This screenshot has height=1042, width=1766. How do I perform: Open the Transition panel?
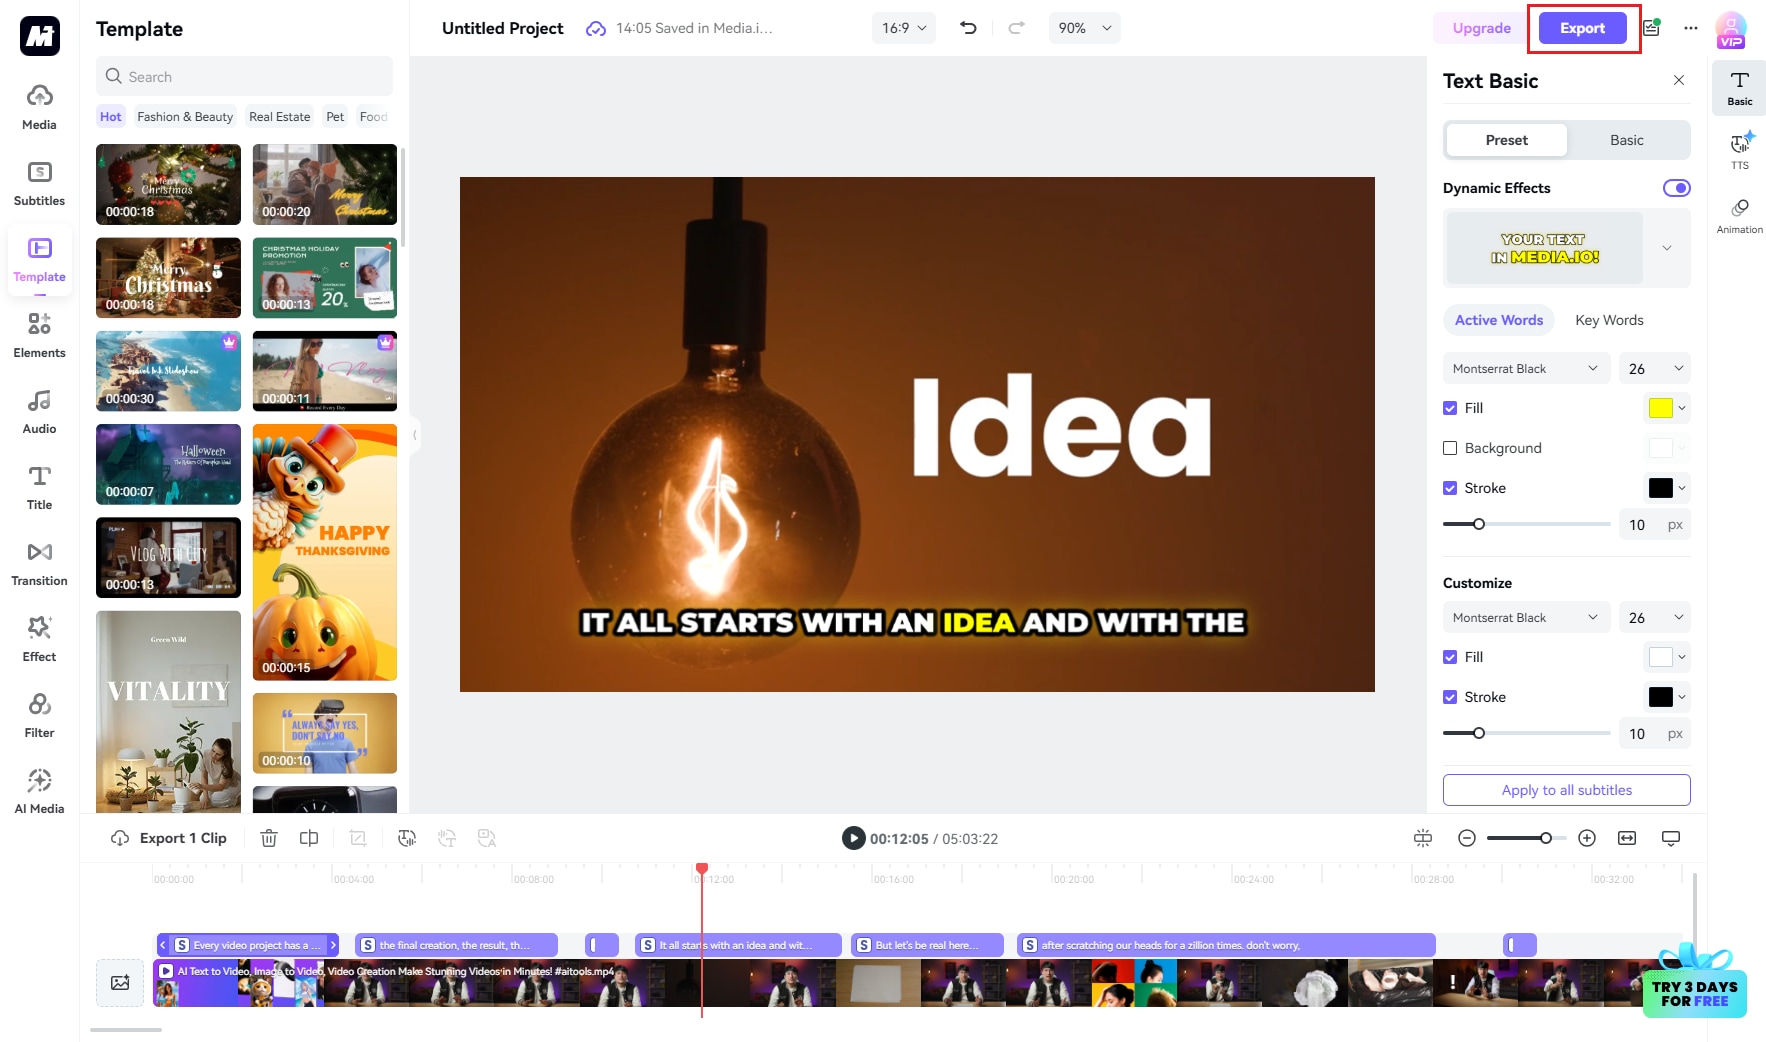(x=39, y=563)
